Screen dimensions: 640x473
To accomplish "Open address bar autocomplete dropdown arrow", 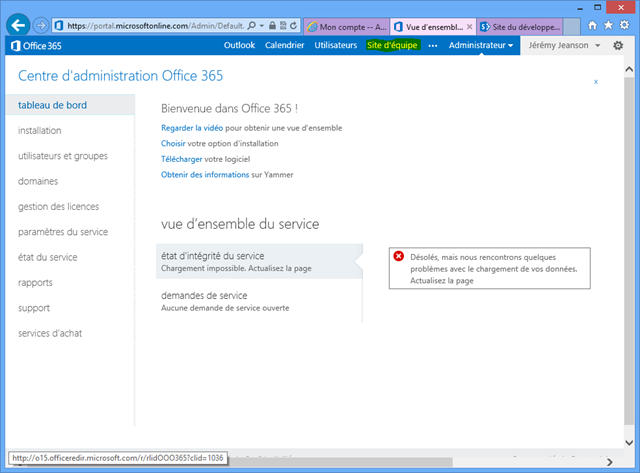I will pos(262,26).
